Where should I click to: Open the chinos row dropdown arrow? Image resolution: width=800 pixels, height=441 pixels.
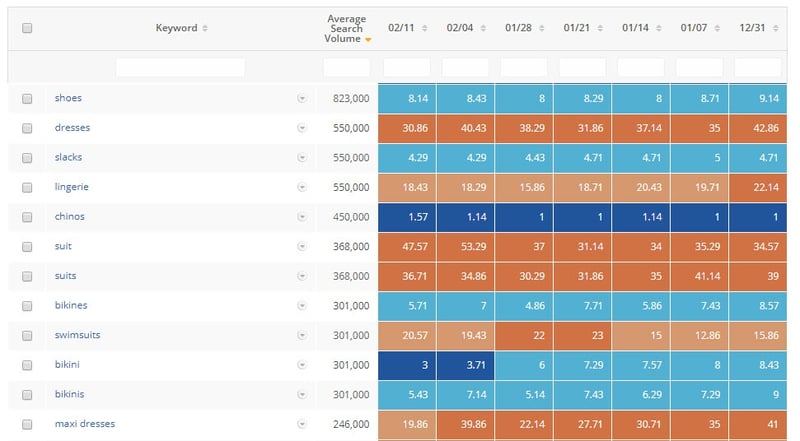coord(302,217)
